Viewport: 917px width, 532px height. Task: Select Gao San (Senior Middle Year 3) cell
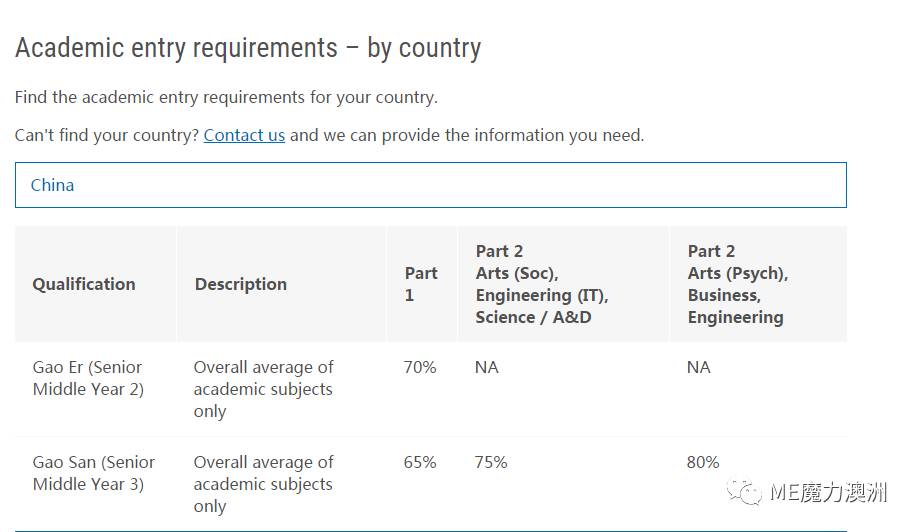click(x=94, y=473)
